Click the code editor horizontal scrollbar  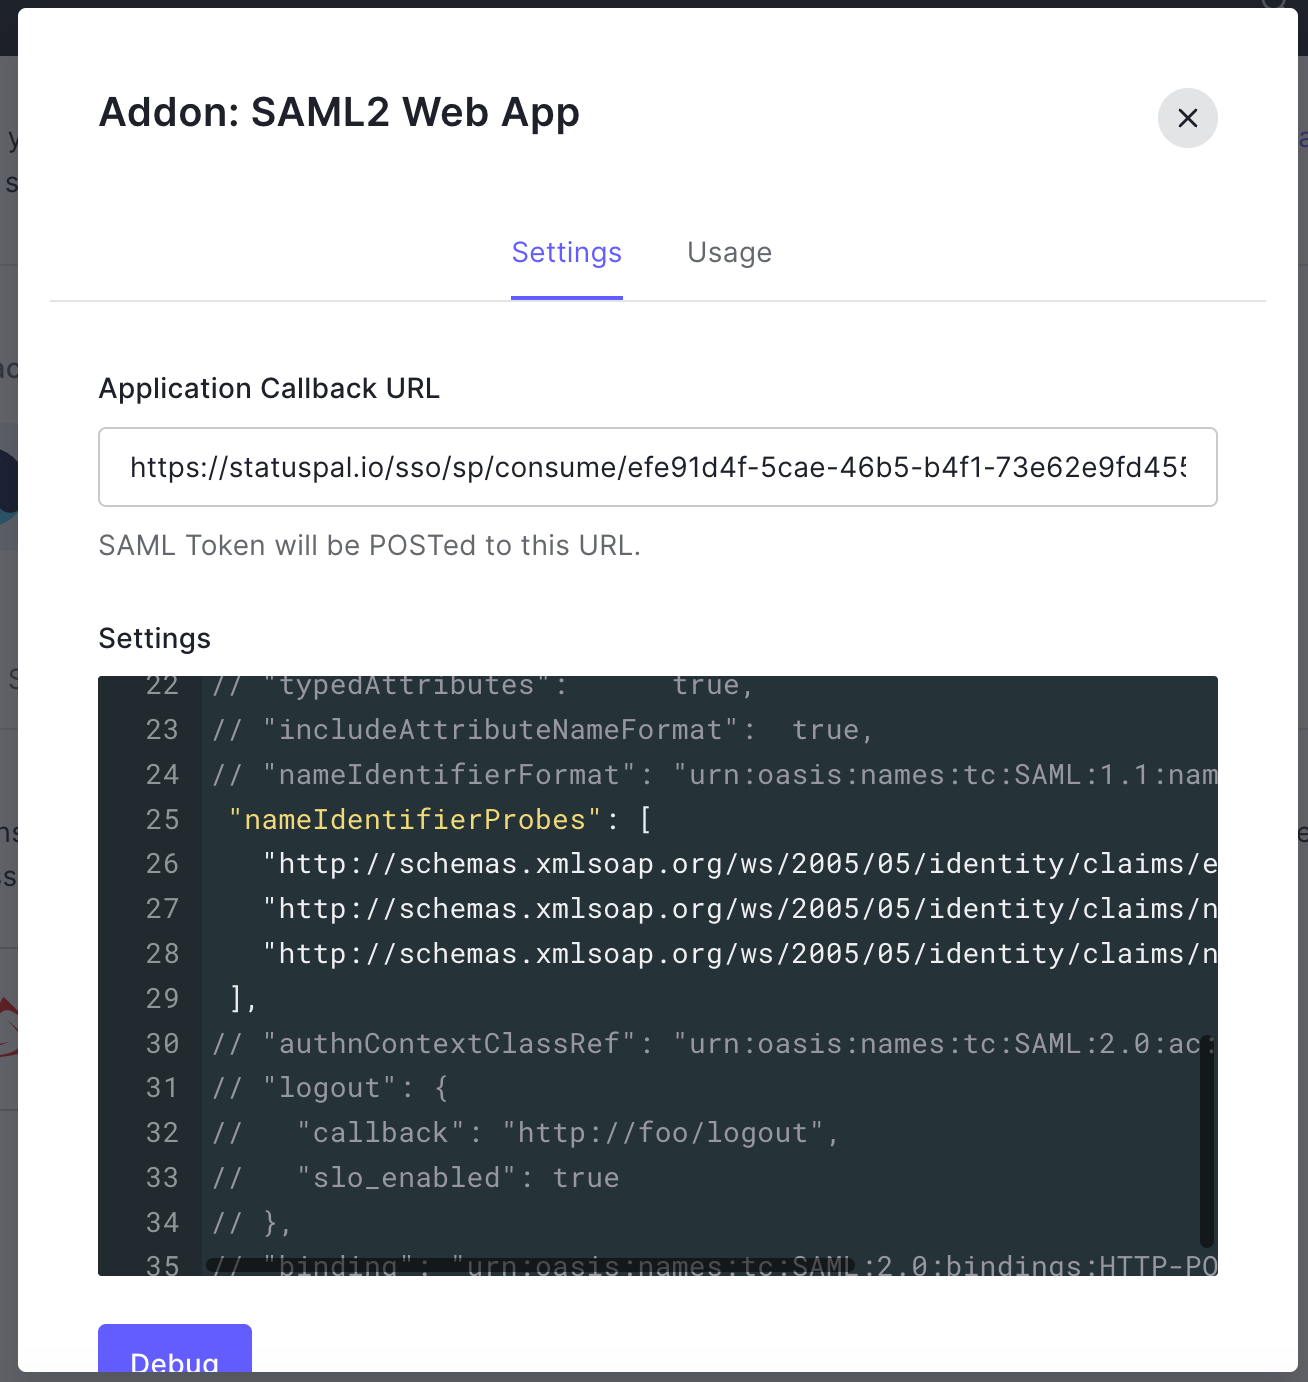point(530,1265)
